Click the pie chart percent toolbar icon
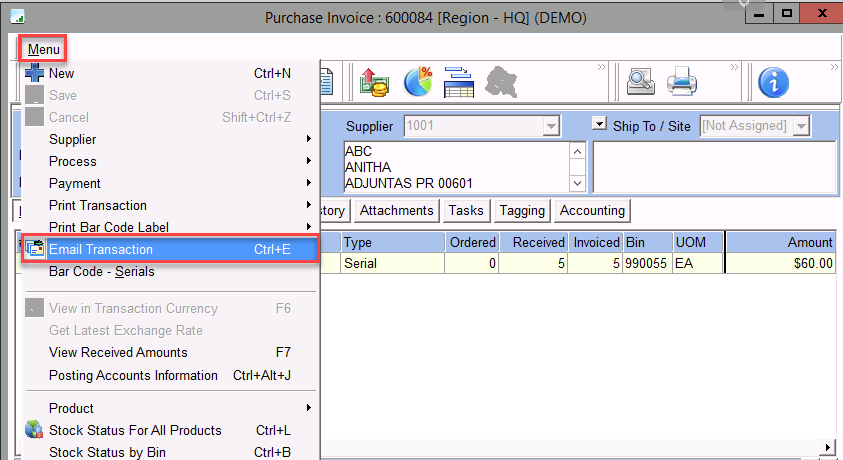The width and height of the screenshot is (843, 460). pos(417,83)
